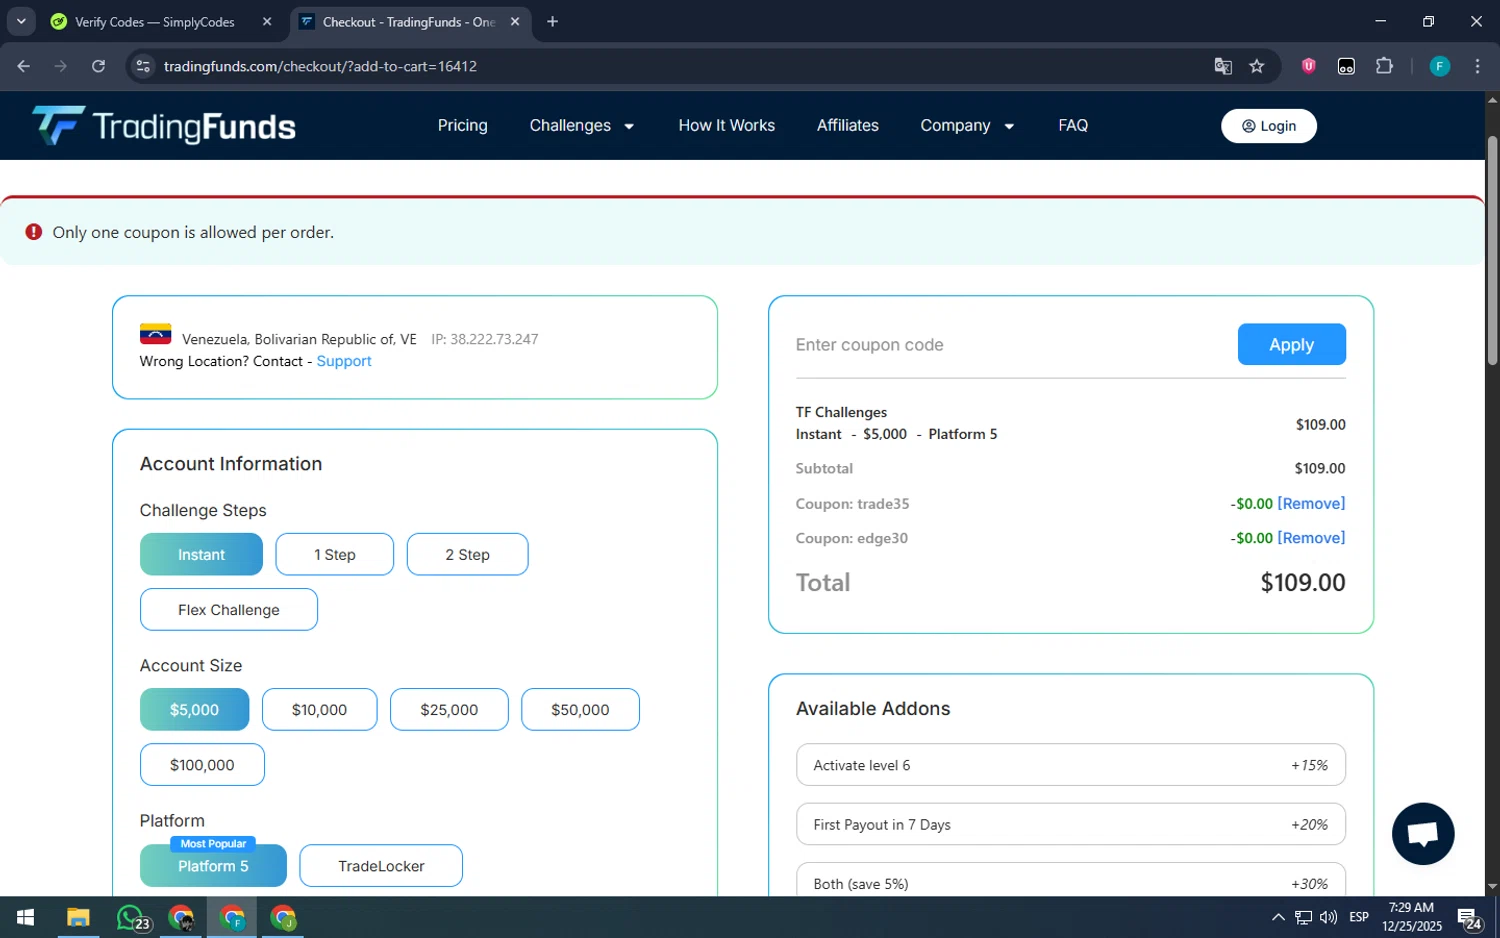Add the Activate level 6 addon

tap(1071, 765)
